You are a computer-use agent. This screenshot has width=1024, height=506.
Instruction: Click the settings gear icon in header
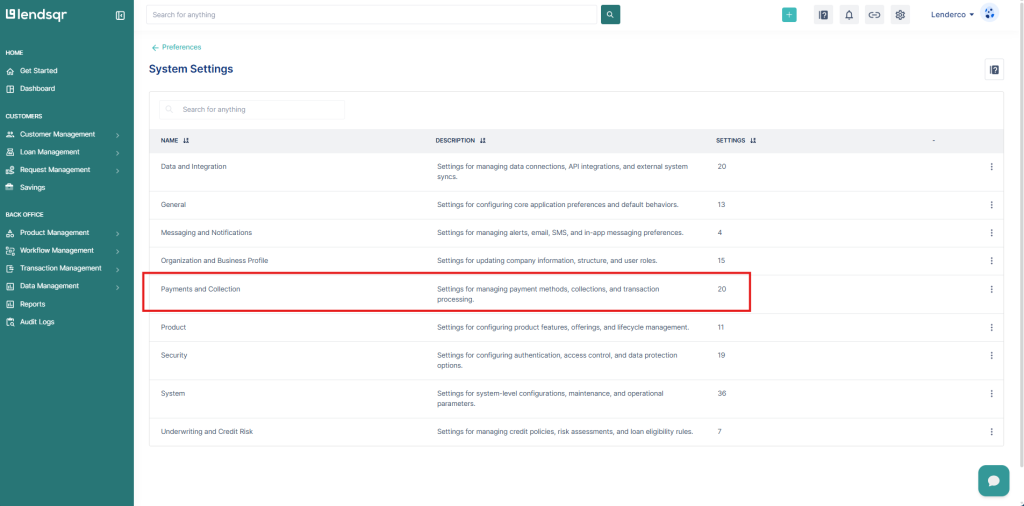[900, 15]
